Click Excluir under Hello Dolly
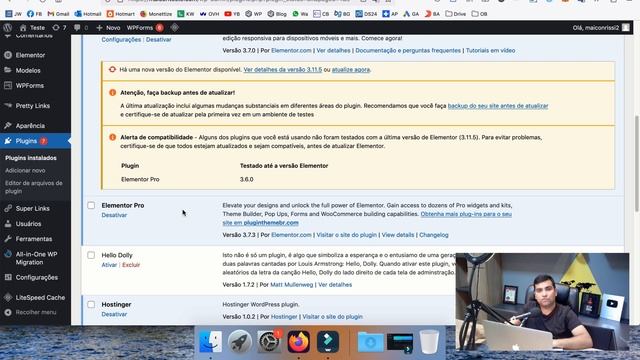Screen dimensions: 640x360 click(x=131, y=265)
